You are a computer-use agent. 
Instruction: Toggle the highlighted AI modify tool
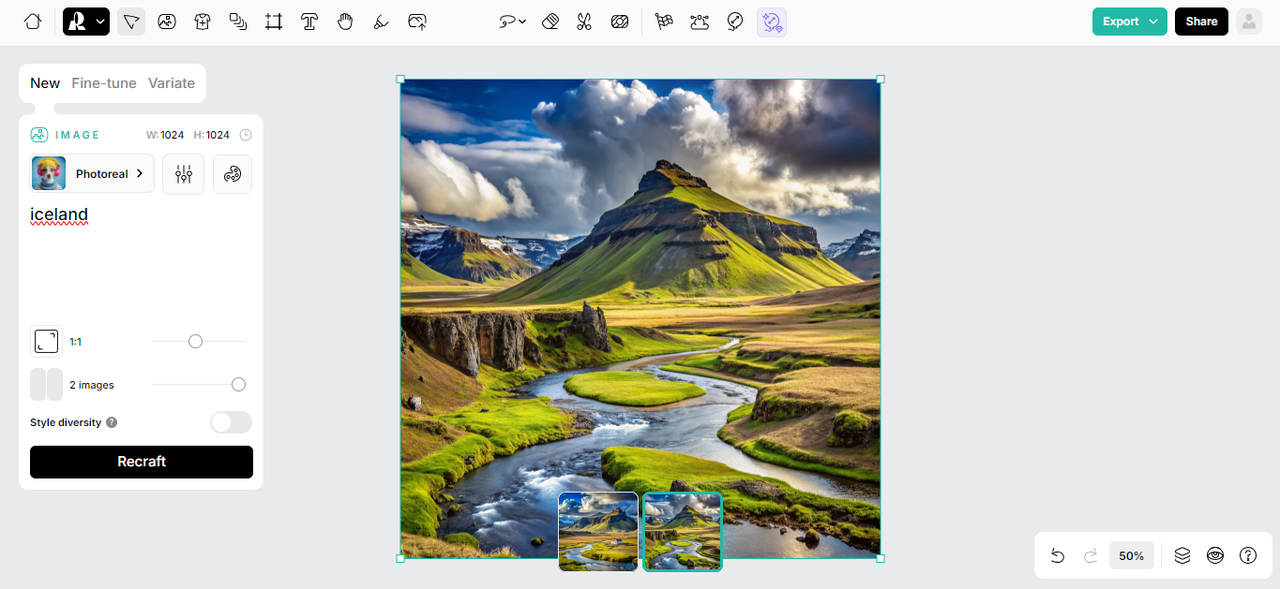(771, 21)
